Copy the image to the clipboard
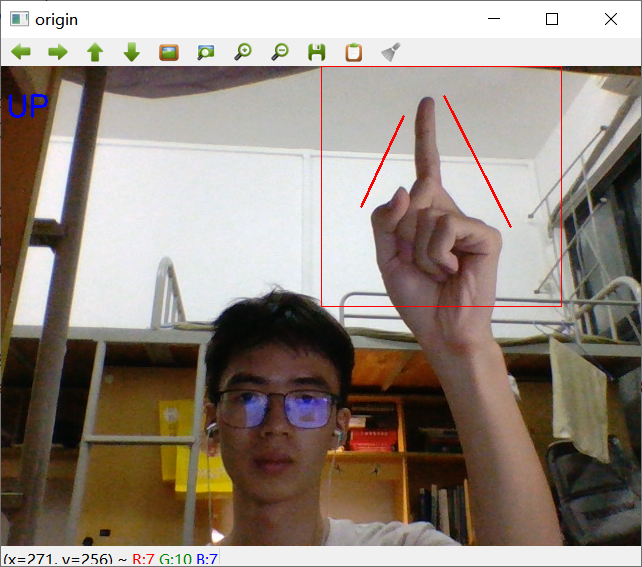Viewport: 642px width, 567px height. coord(354,52)
